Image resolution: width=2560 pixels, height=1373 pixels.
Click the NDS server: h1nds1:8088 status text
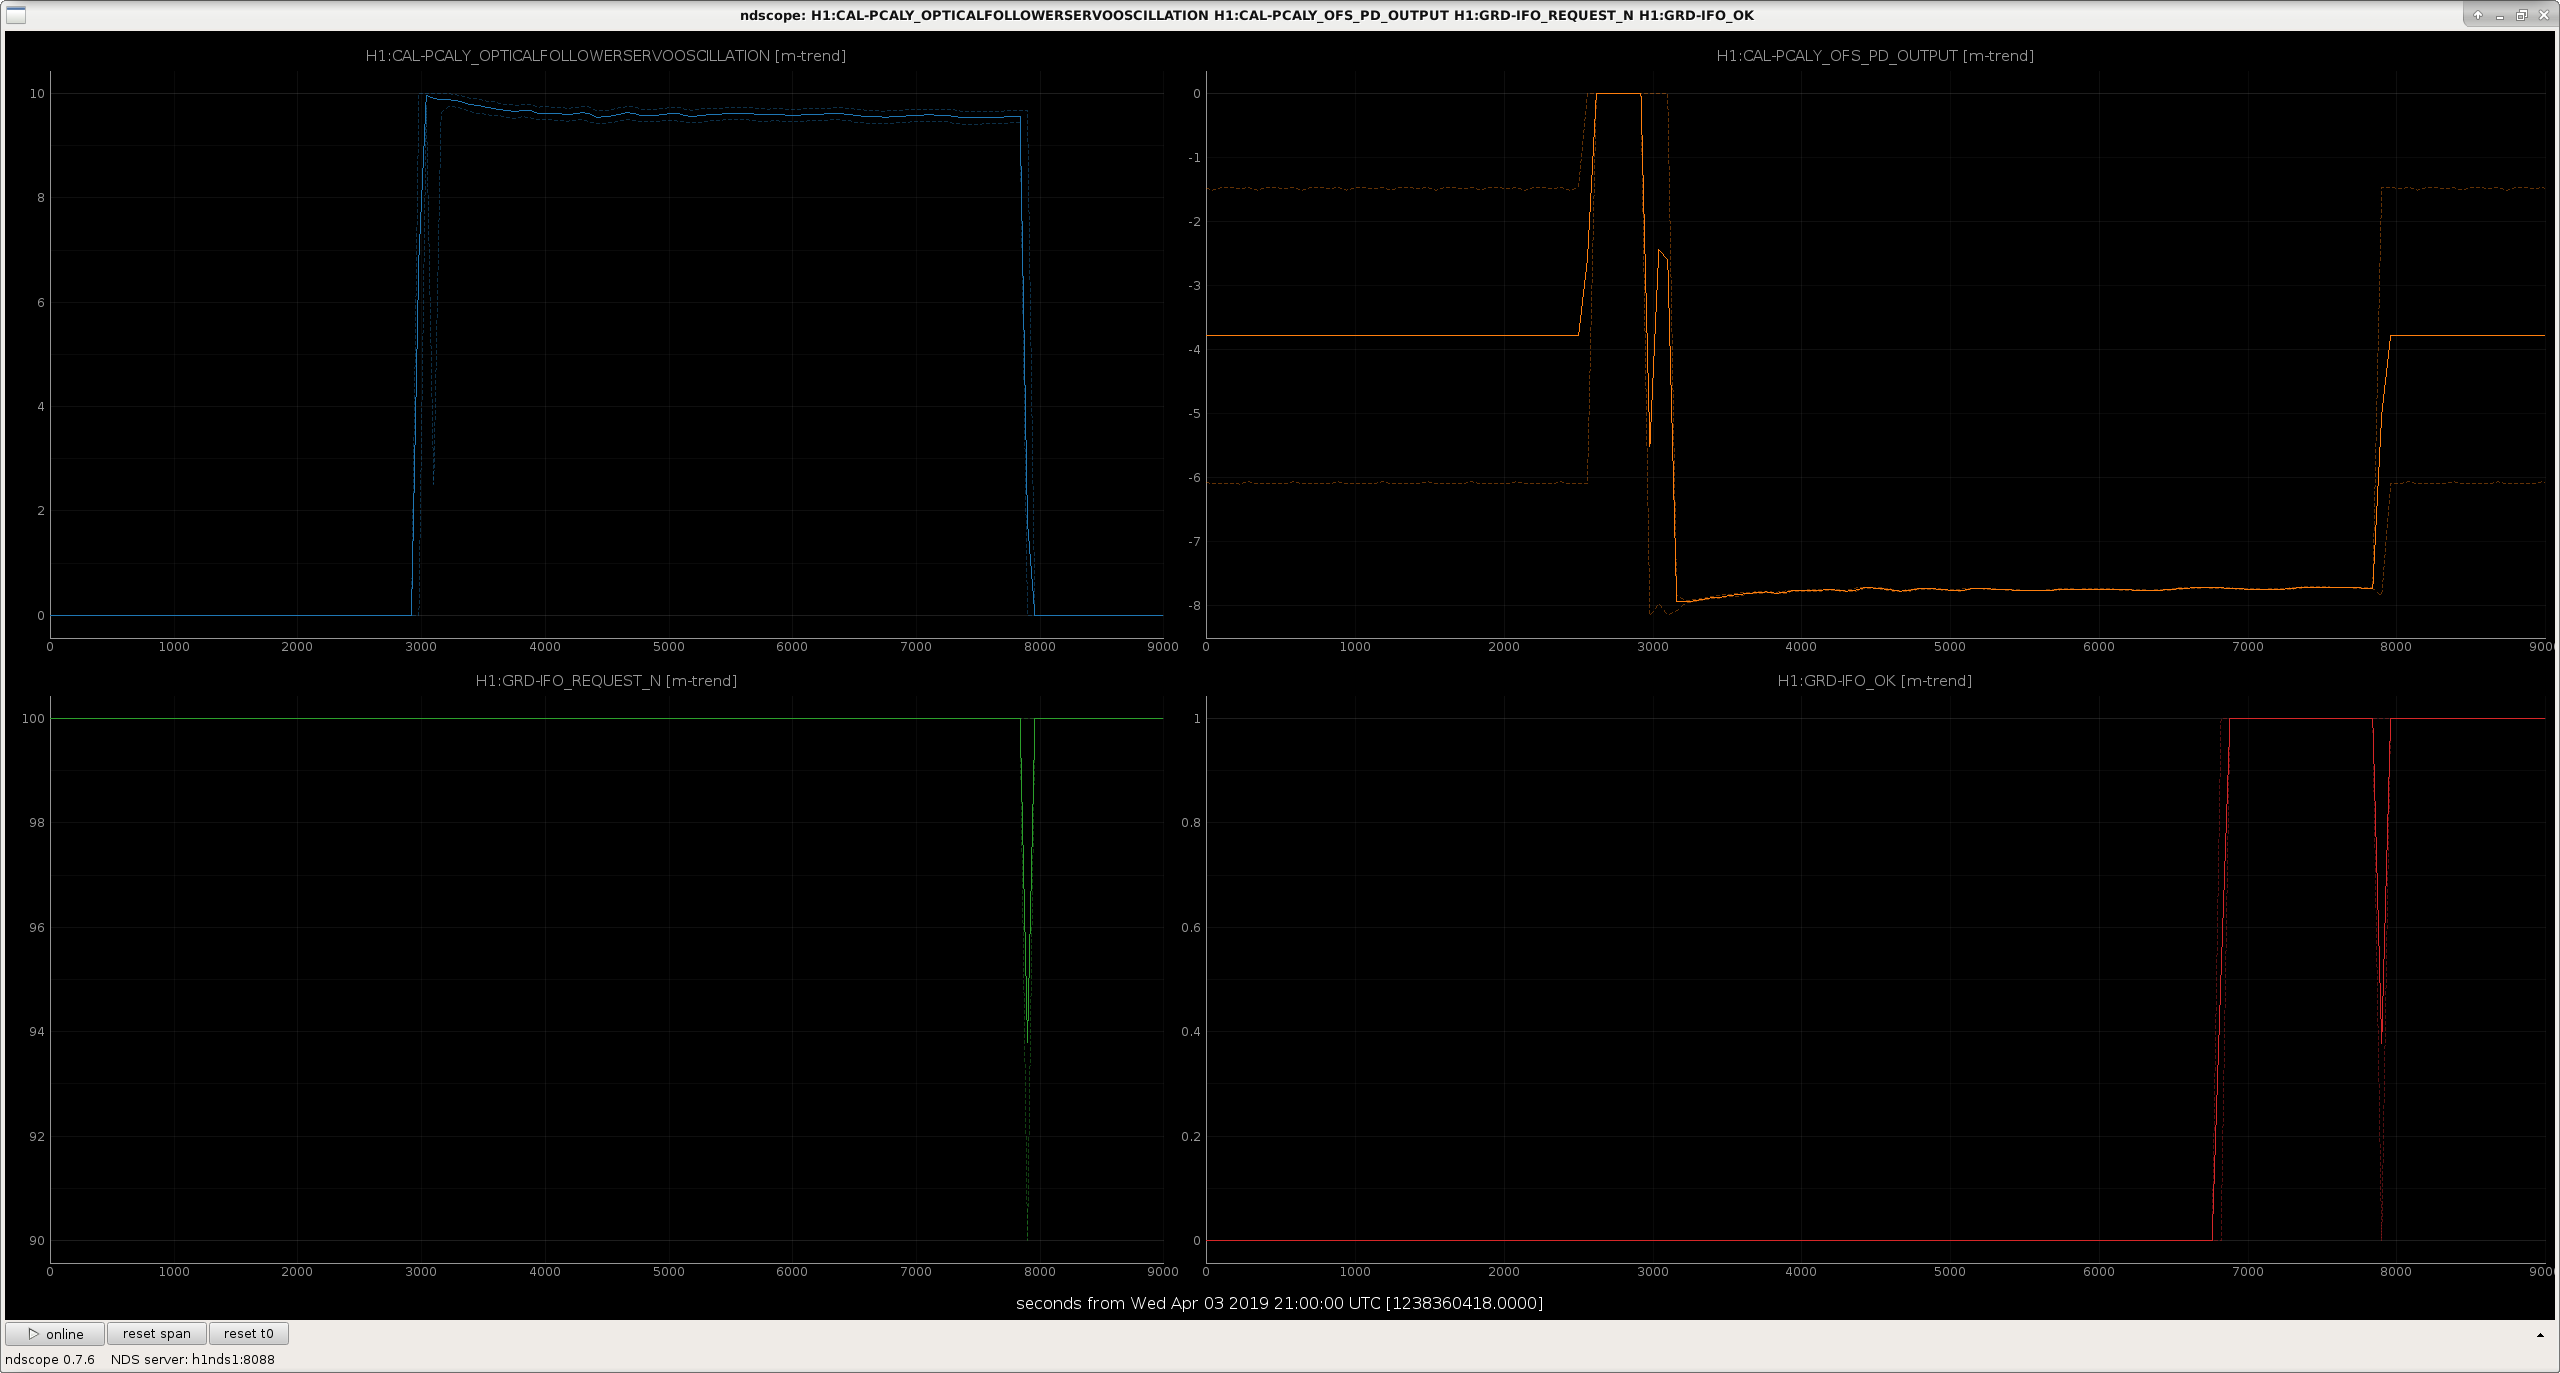(x=193, y=1360)
